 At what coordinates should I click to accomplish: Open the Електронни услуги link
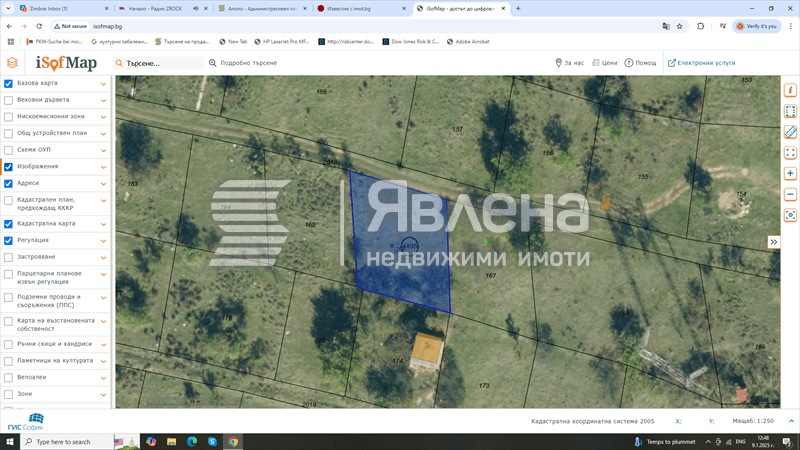coord(702,63)
